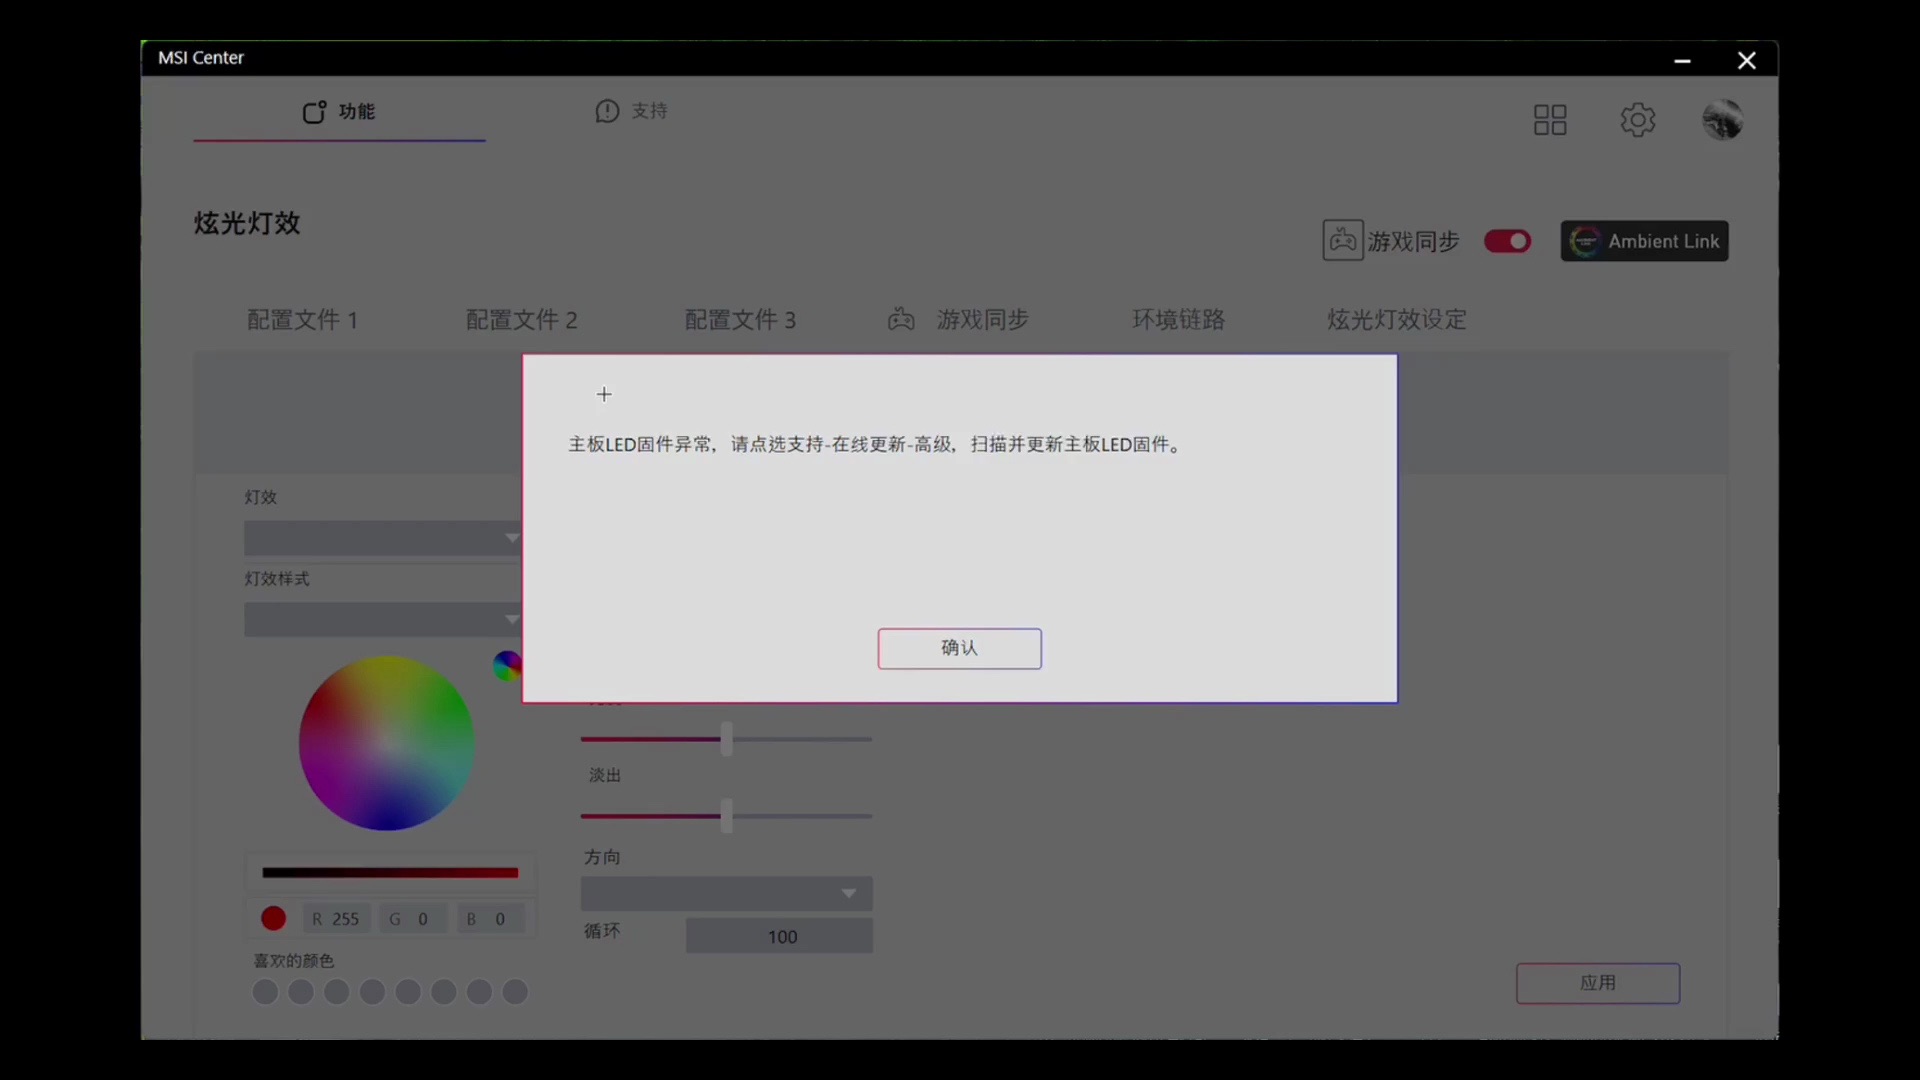Click the 应用 apply button
The width and height of the screenshot is (1920, 1080).
click(1598, 983)
